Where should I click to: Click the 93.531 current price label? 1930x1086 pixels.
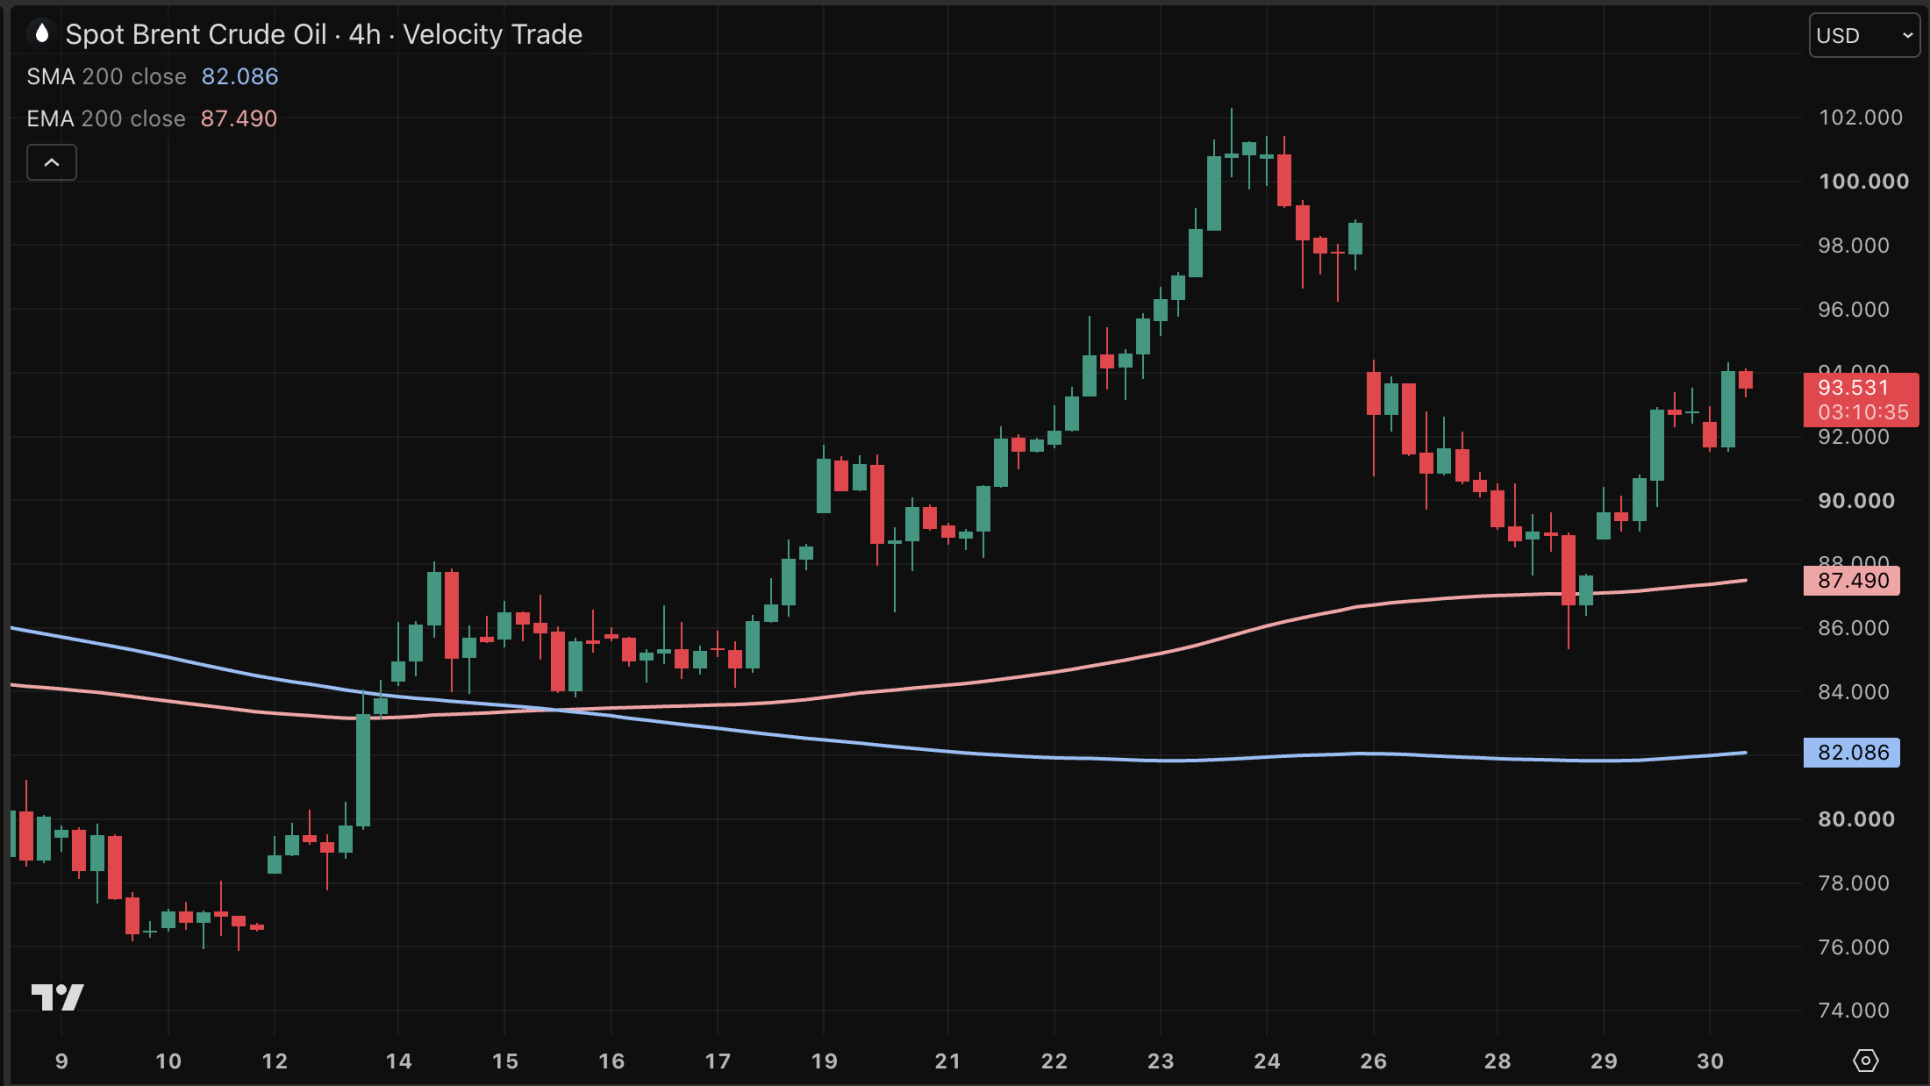click(x=1853, y=388)
